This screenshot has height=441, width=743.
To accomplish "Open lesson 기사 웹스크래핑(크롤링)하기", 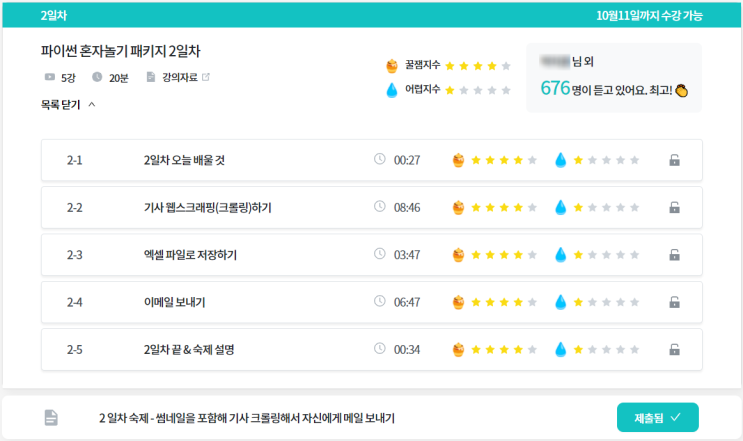I will pyautogui.click(x=208, y=207).
